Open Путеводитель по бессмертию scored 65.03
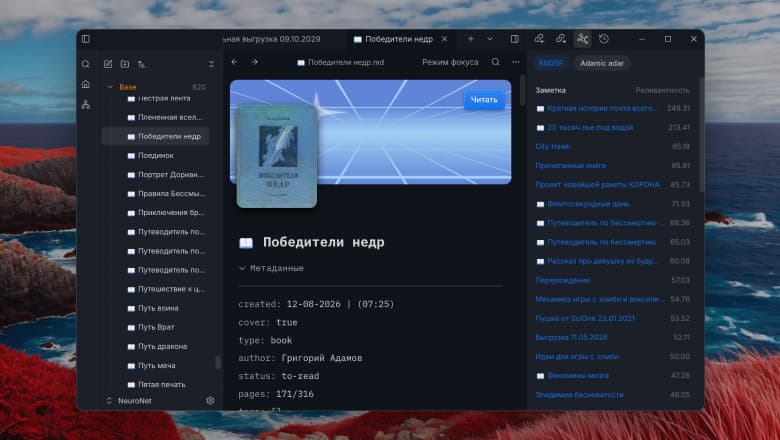The width and height of the screenshot is (780, 440). 601,242
